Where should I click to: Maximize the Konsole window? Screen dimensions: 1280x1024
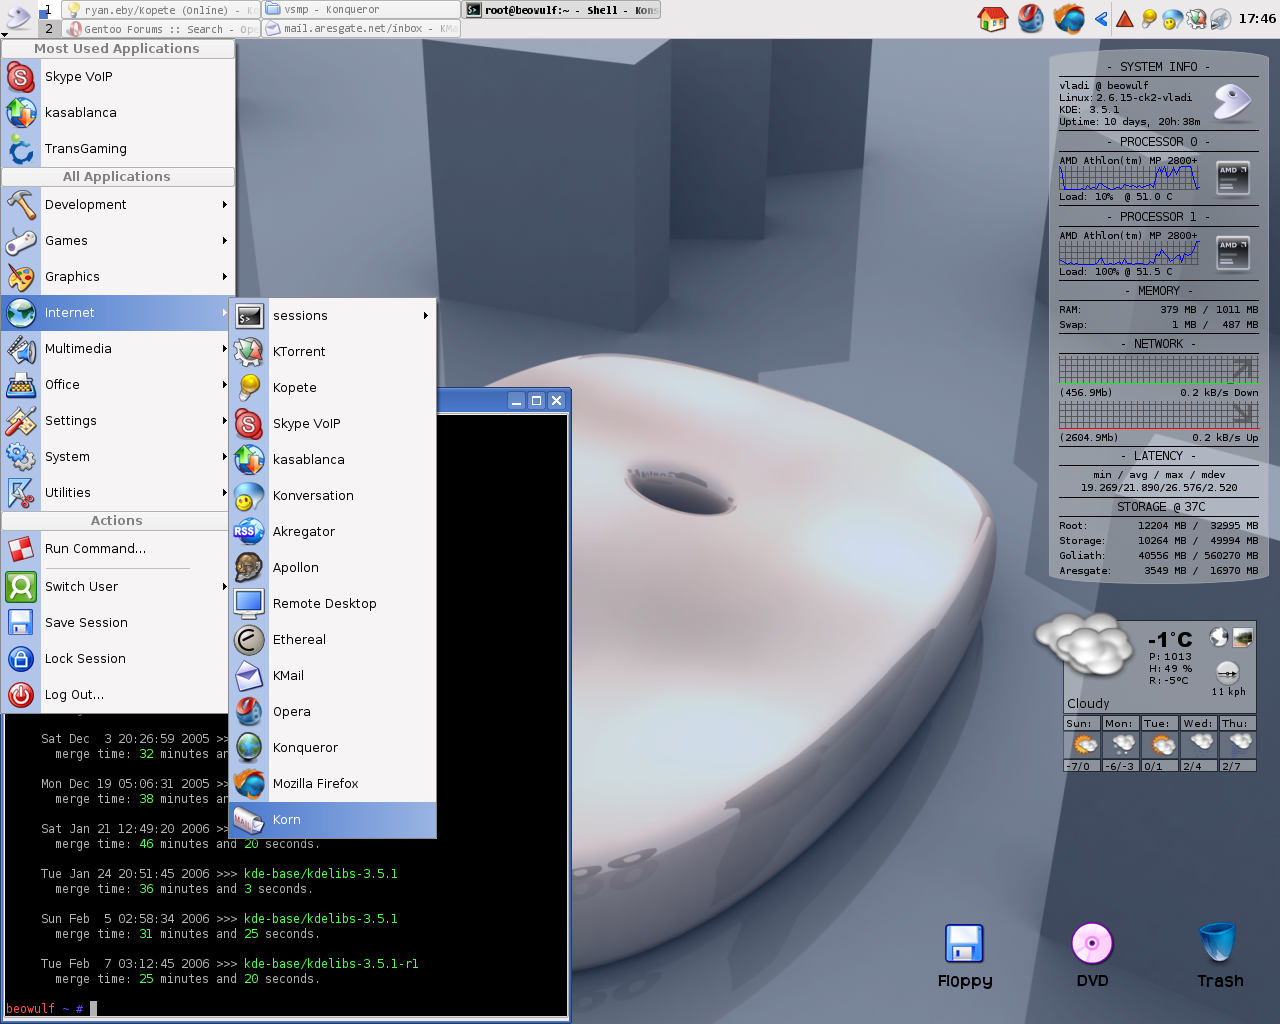click(x=536, y=401)
